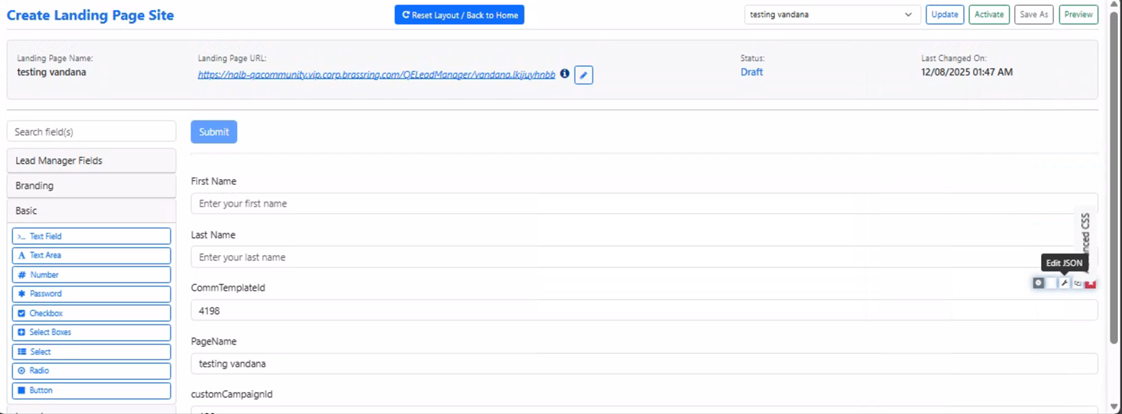Click the red remove component icon
Viewport: 1122px width, 414px height.
[1090, 283]
